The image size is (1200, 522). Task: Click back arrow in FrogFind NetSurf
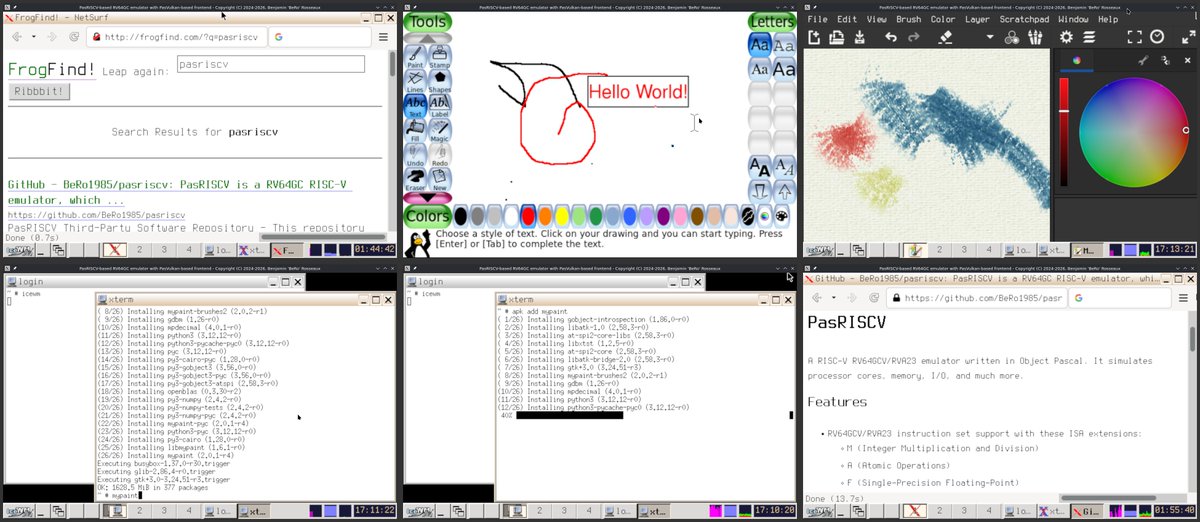16,37
